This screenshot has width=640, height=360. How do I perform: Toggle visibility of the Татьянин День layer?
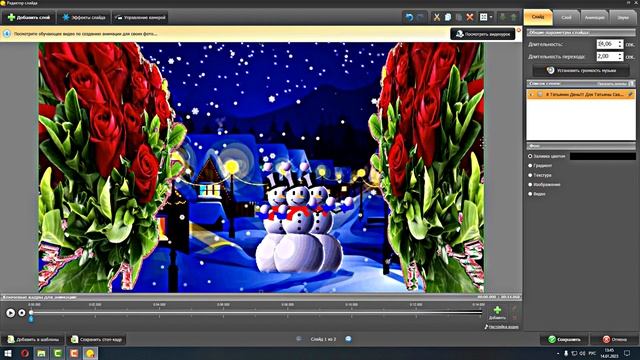click(x=531, y=94)
